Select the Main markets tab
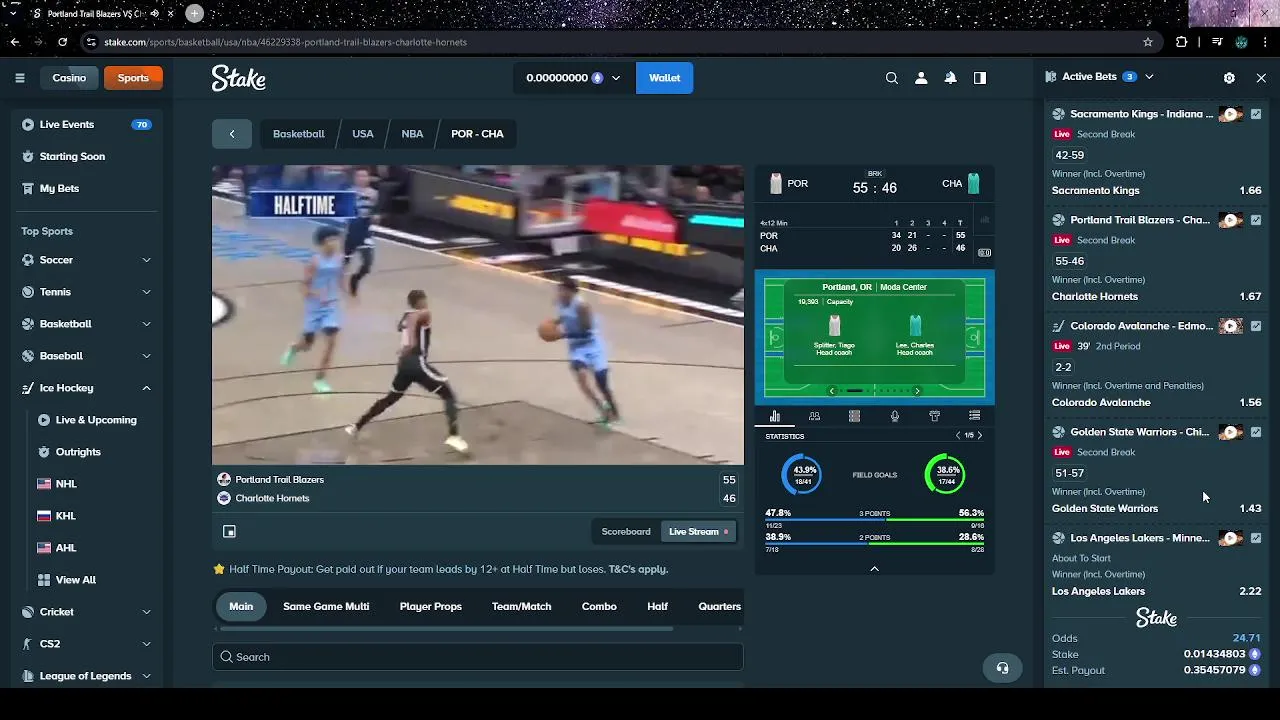Screen dimensions: 1280x720 coord(241,606)
